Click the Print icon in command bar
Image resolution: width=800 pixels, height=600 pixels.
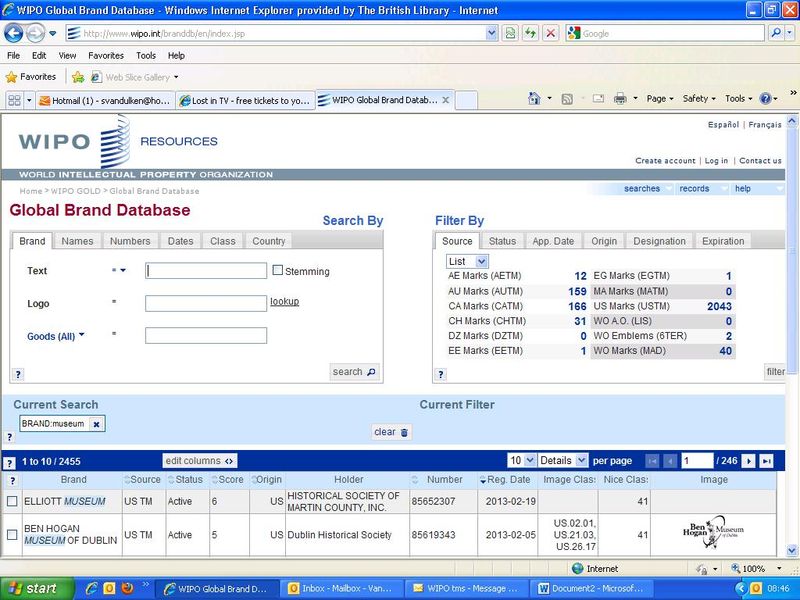tap(620, 98)
